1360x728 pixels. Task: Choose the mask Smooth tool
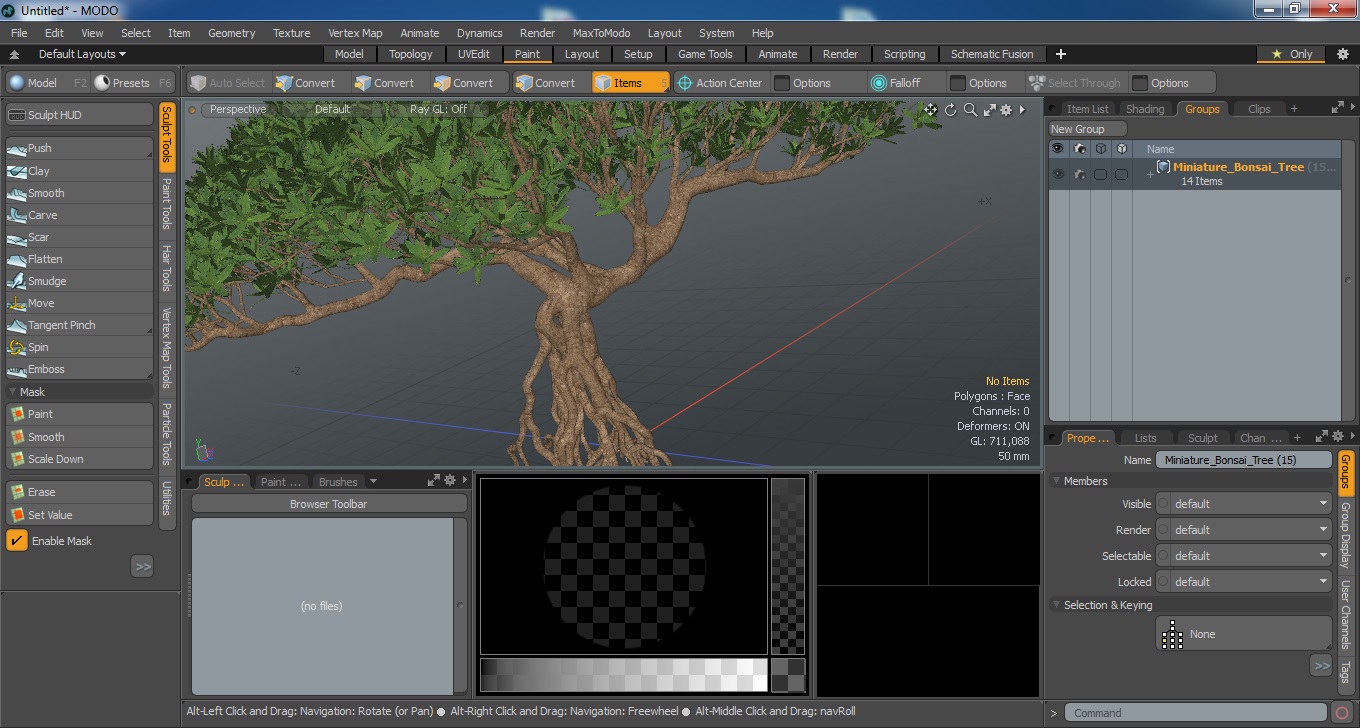pos(79,437)
